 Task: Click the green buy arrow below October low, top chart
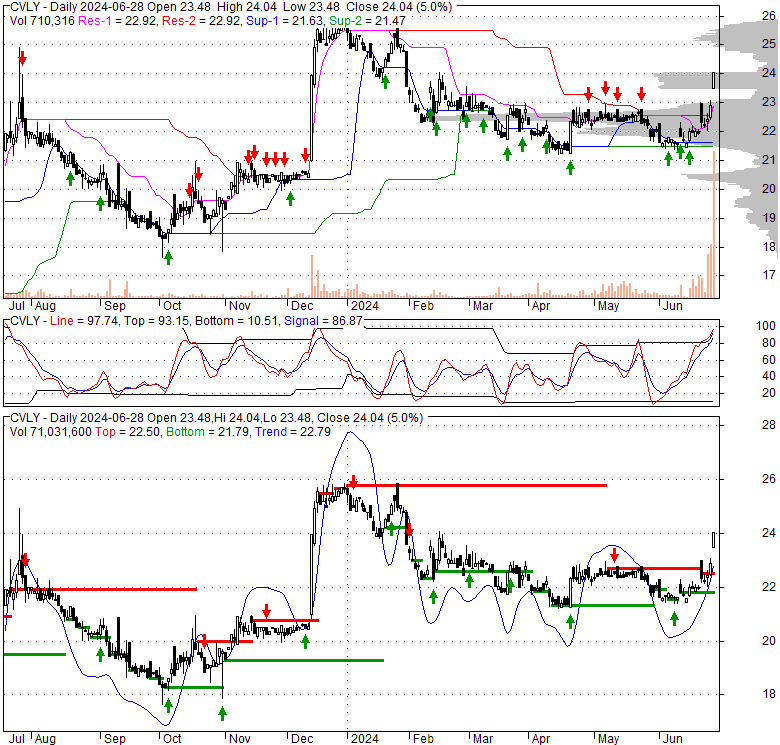pyautogui.click(x=168, y=258)
